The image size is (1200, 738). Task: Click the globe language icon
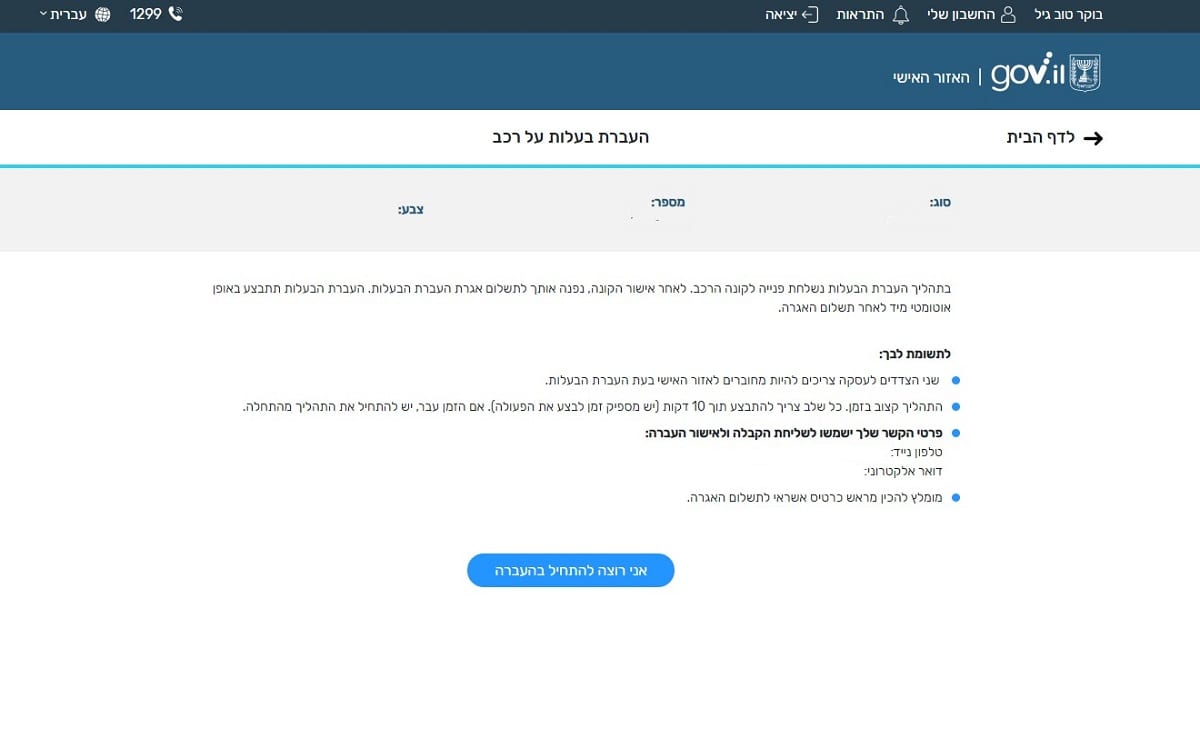(103, 15)
